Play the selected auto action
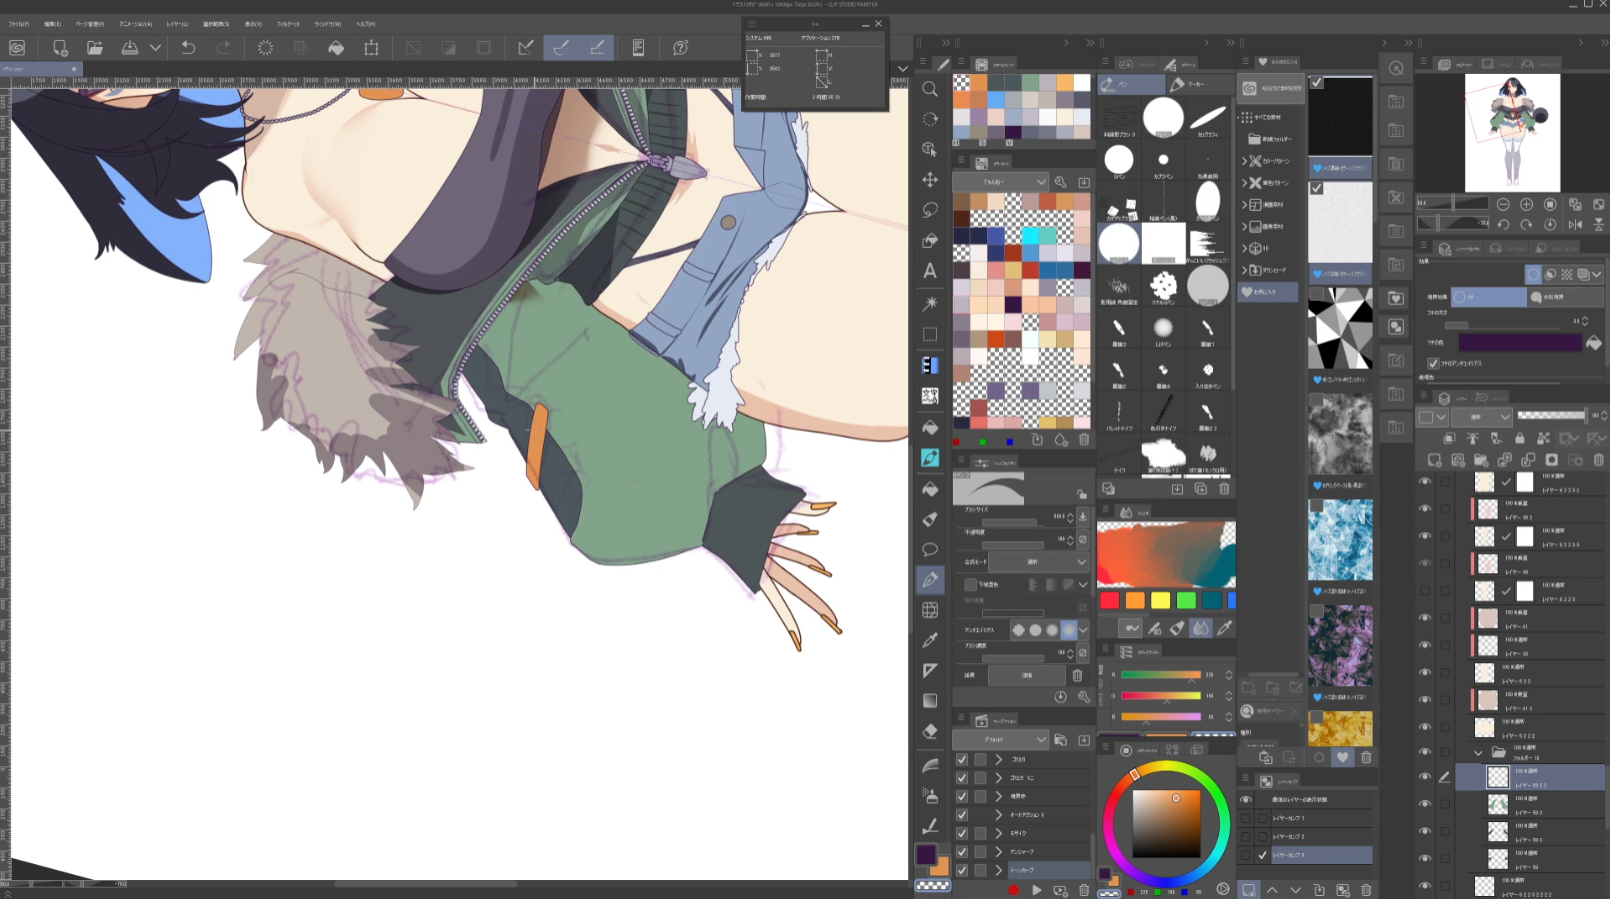This screenshot has width=1610, height=899. point(1037,890)
